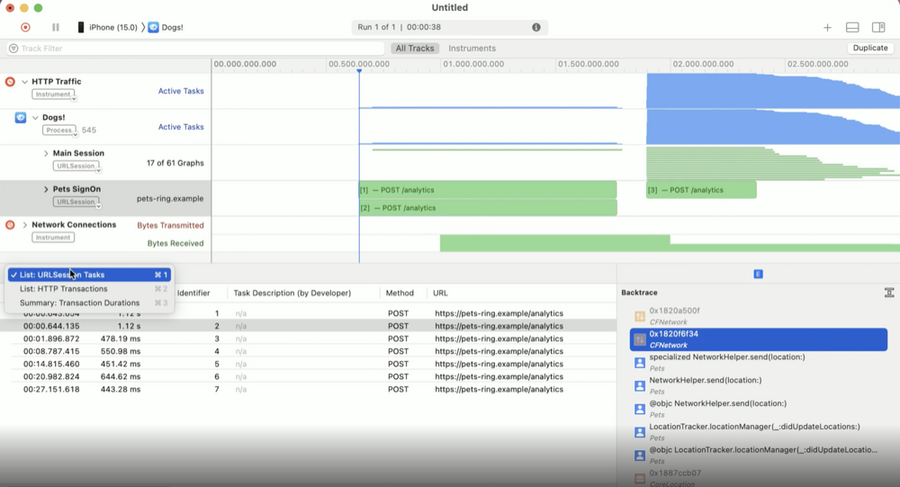
Task: Select the [3] POST /analytics timeline bar
Action: (x=701, y=190)
